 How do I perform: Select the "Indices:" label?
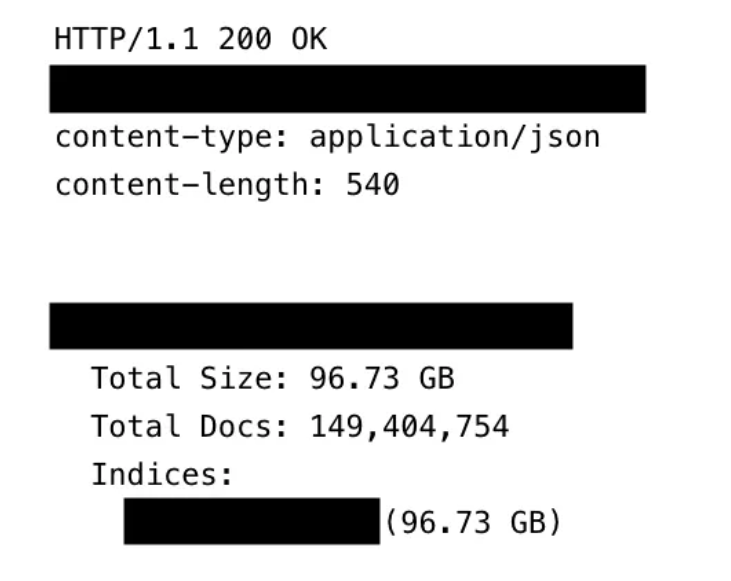point(162,475)
